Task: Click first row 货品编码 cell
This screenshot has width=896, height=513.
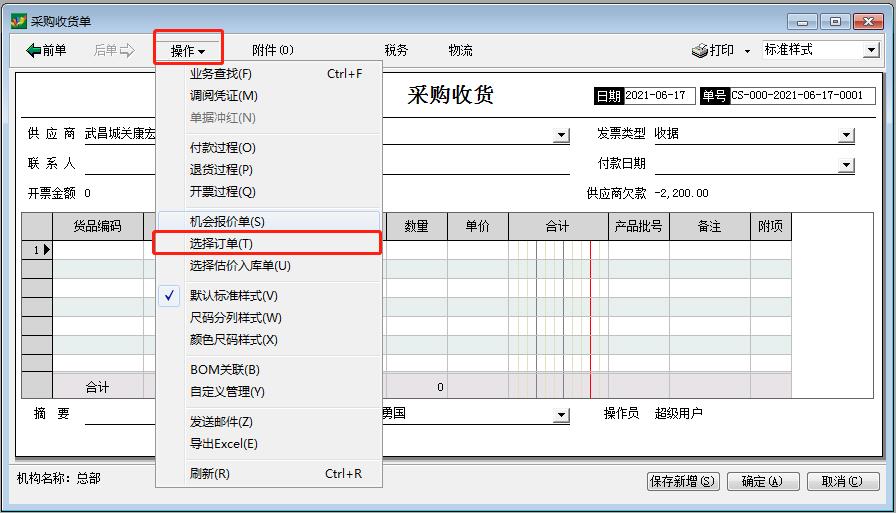Action: coord(98,250)
